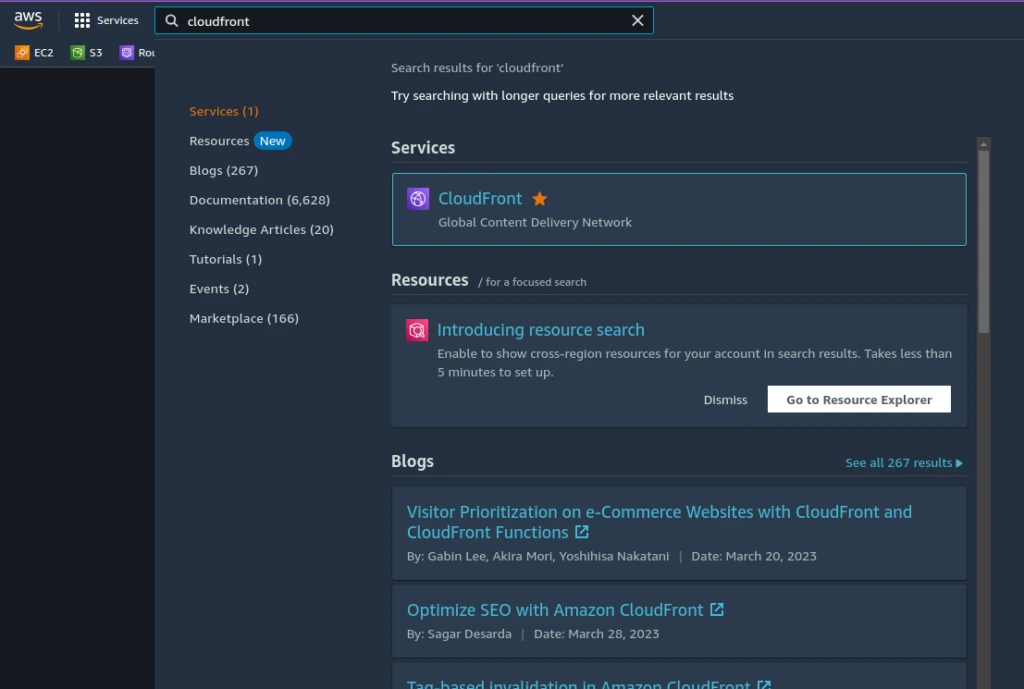Screen dimensions: 1024x689
Task: Open Optimize SEO with Amazon CloudFront blog
Action: 554,610
